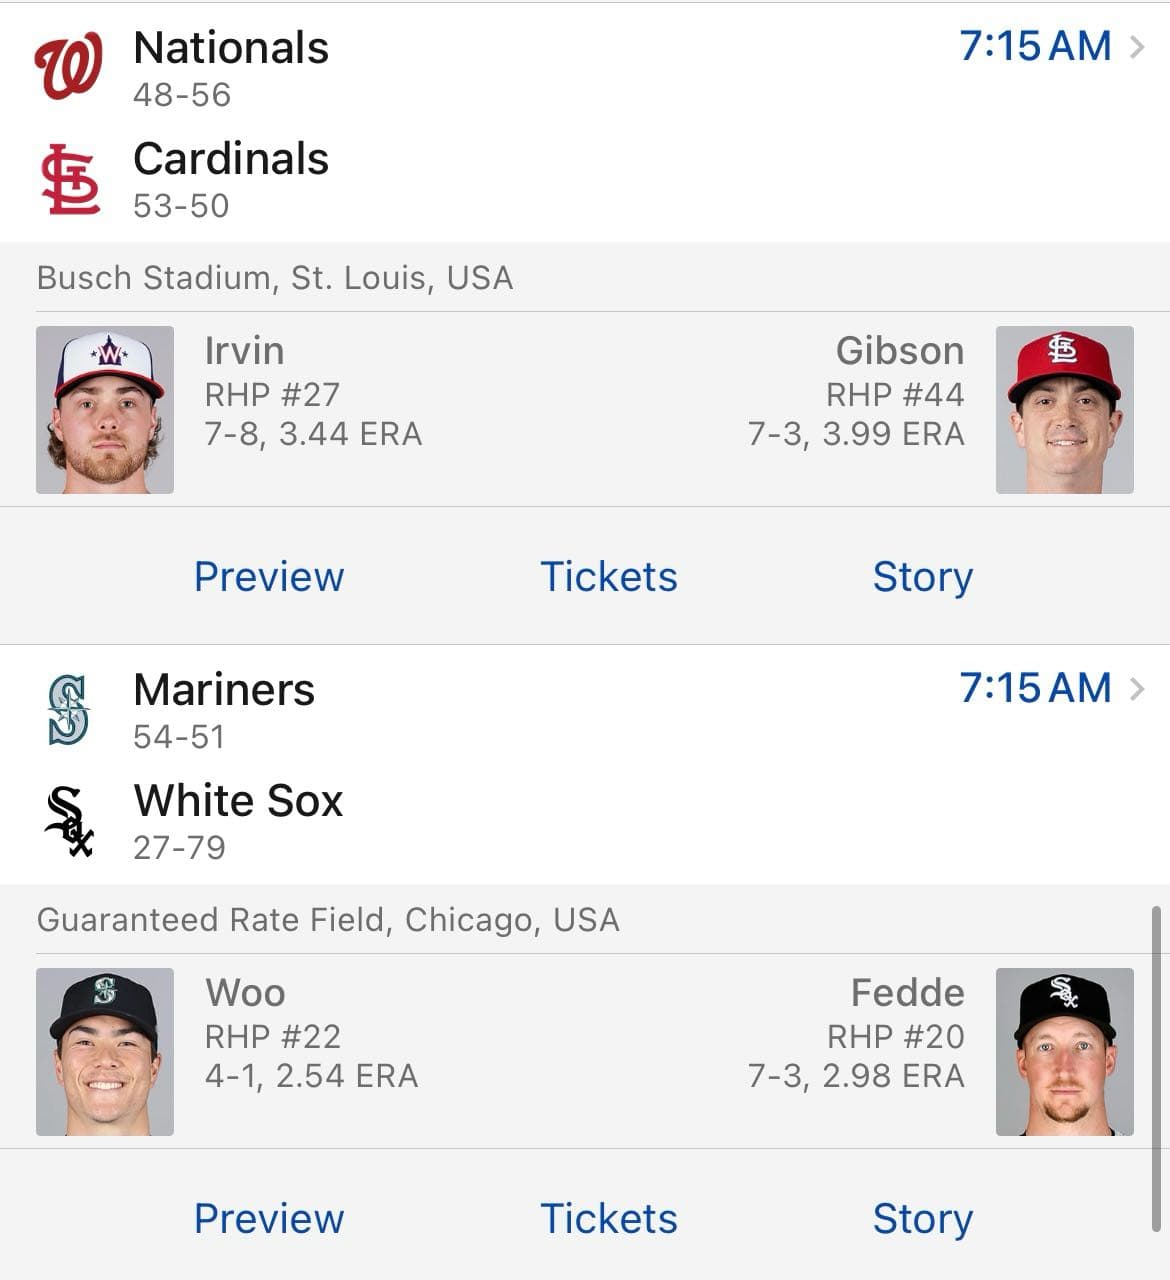Image resolution: width=1170 pixels, height=1280 pixels.
Task: Tap the Cardinals team logo
Action: point(70,180)
